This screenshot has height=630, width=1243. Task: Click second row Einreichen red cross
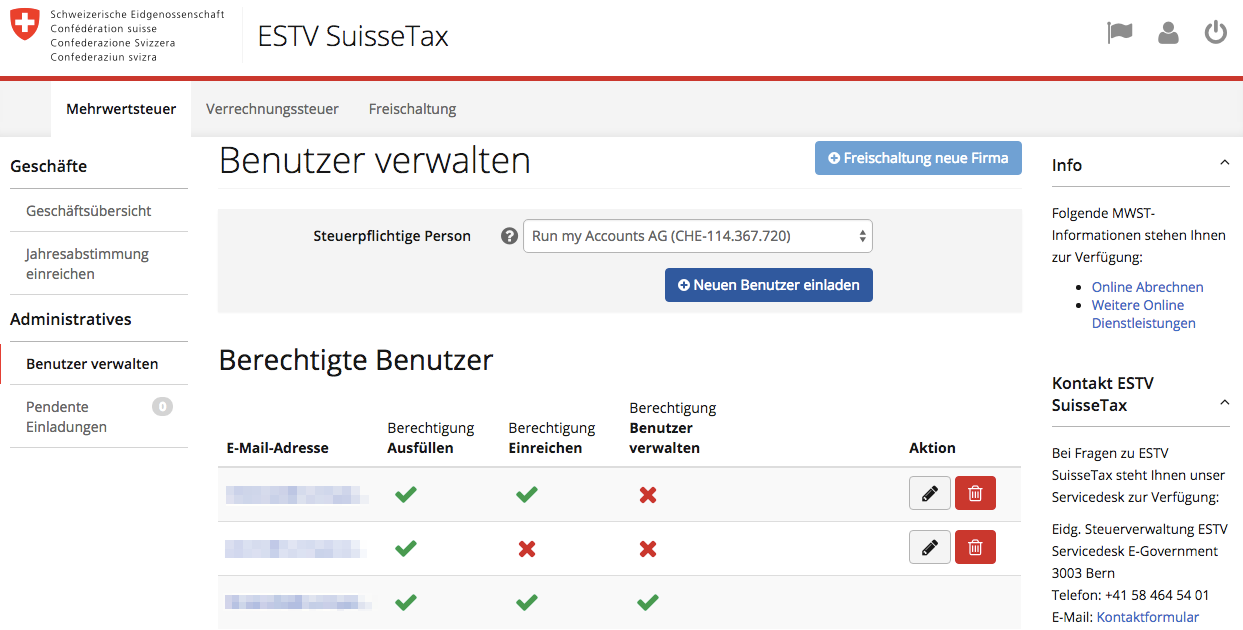click(x=527, y=549)
